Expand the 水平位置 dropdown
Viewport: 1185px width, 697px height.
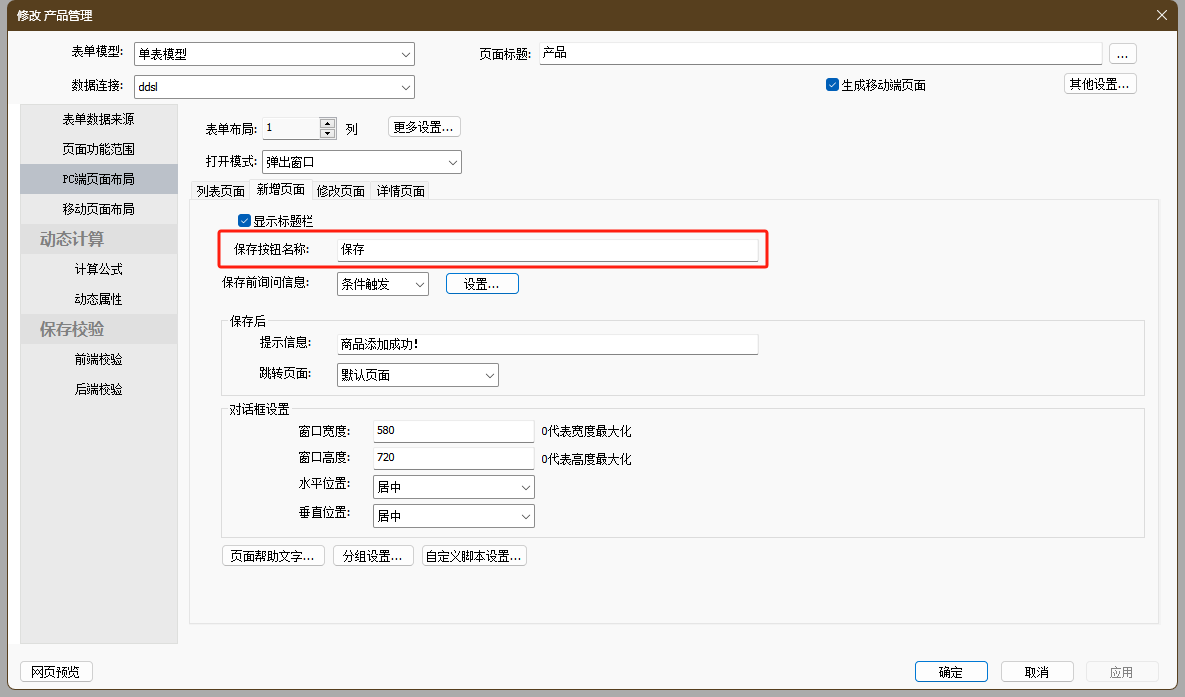[525, 487]
